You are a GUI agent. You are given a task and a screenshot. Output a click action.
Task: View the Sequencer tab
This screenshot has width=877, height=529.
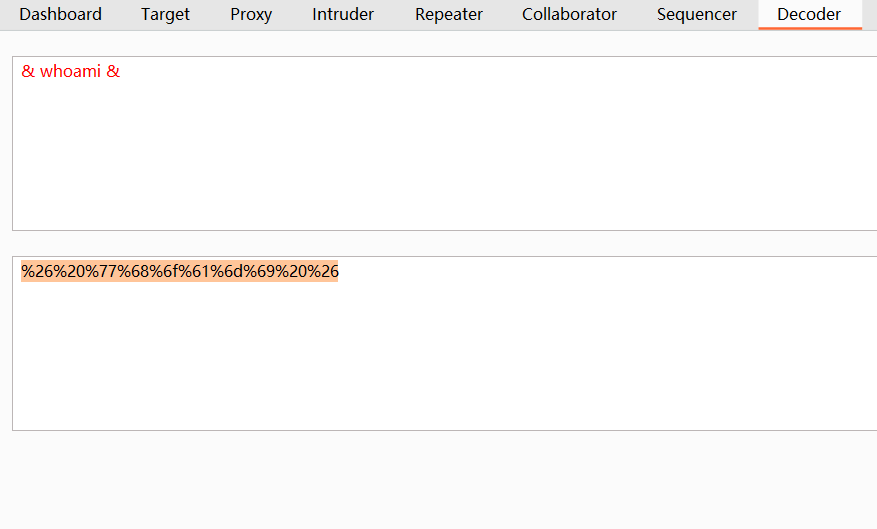[697, 14]
